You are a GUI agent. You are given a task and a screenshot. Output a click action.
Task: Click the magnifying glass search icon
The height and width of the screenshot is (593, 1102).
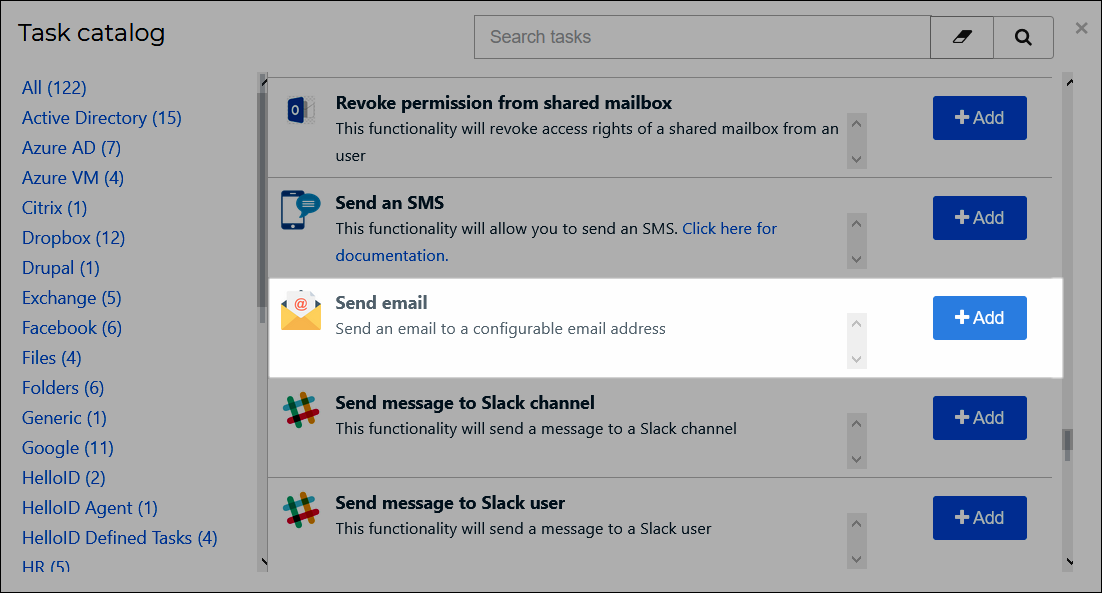[1023, 37]
